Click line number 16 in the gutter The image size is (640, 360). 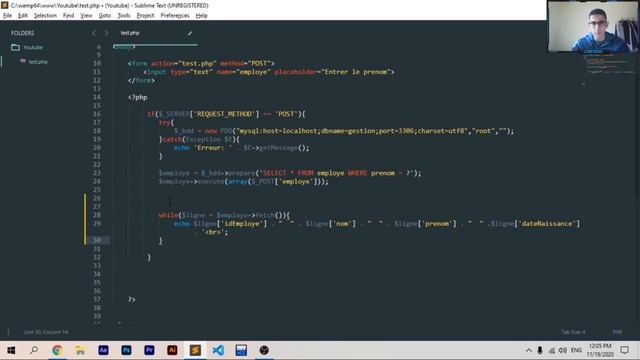pos(97,114)
